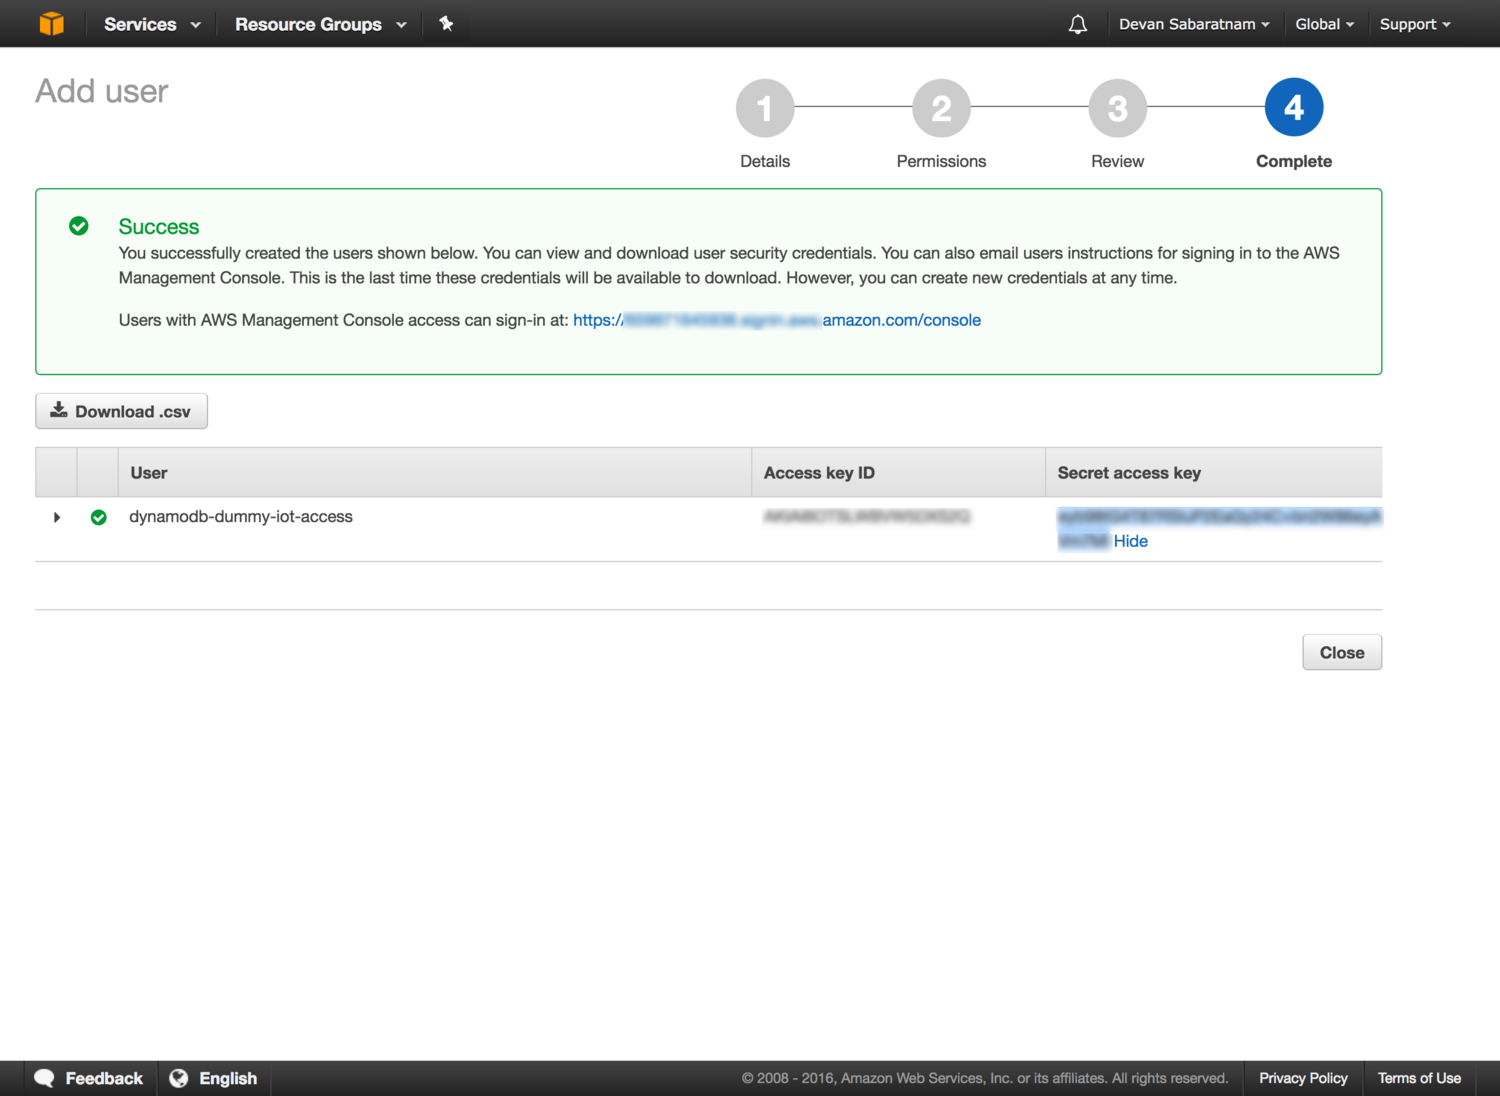The width and height of the screenshot is (1500, 1096).
Task: Open the notifications bell
Action: point(1077,24)
